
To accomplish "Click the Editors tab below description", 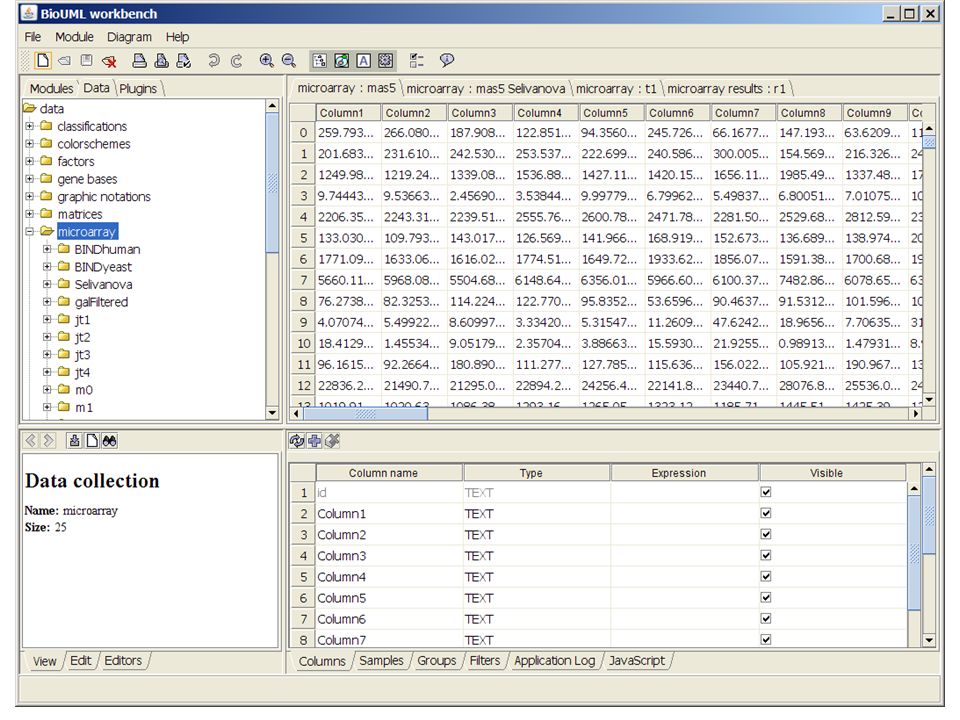I will coord(123,661).
